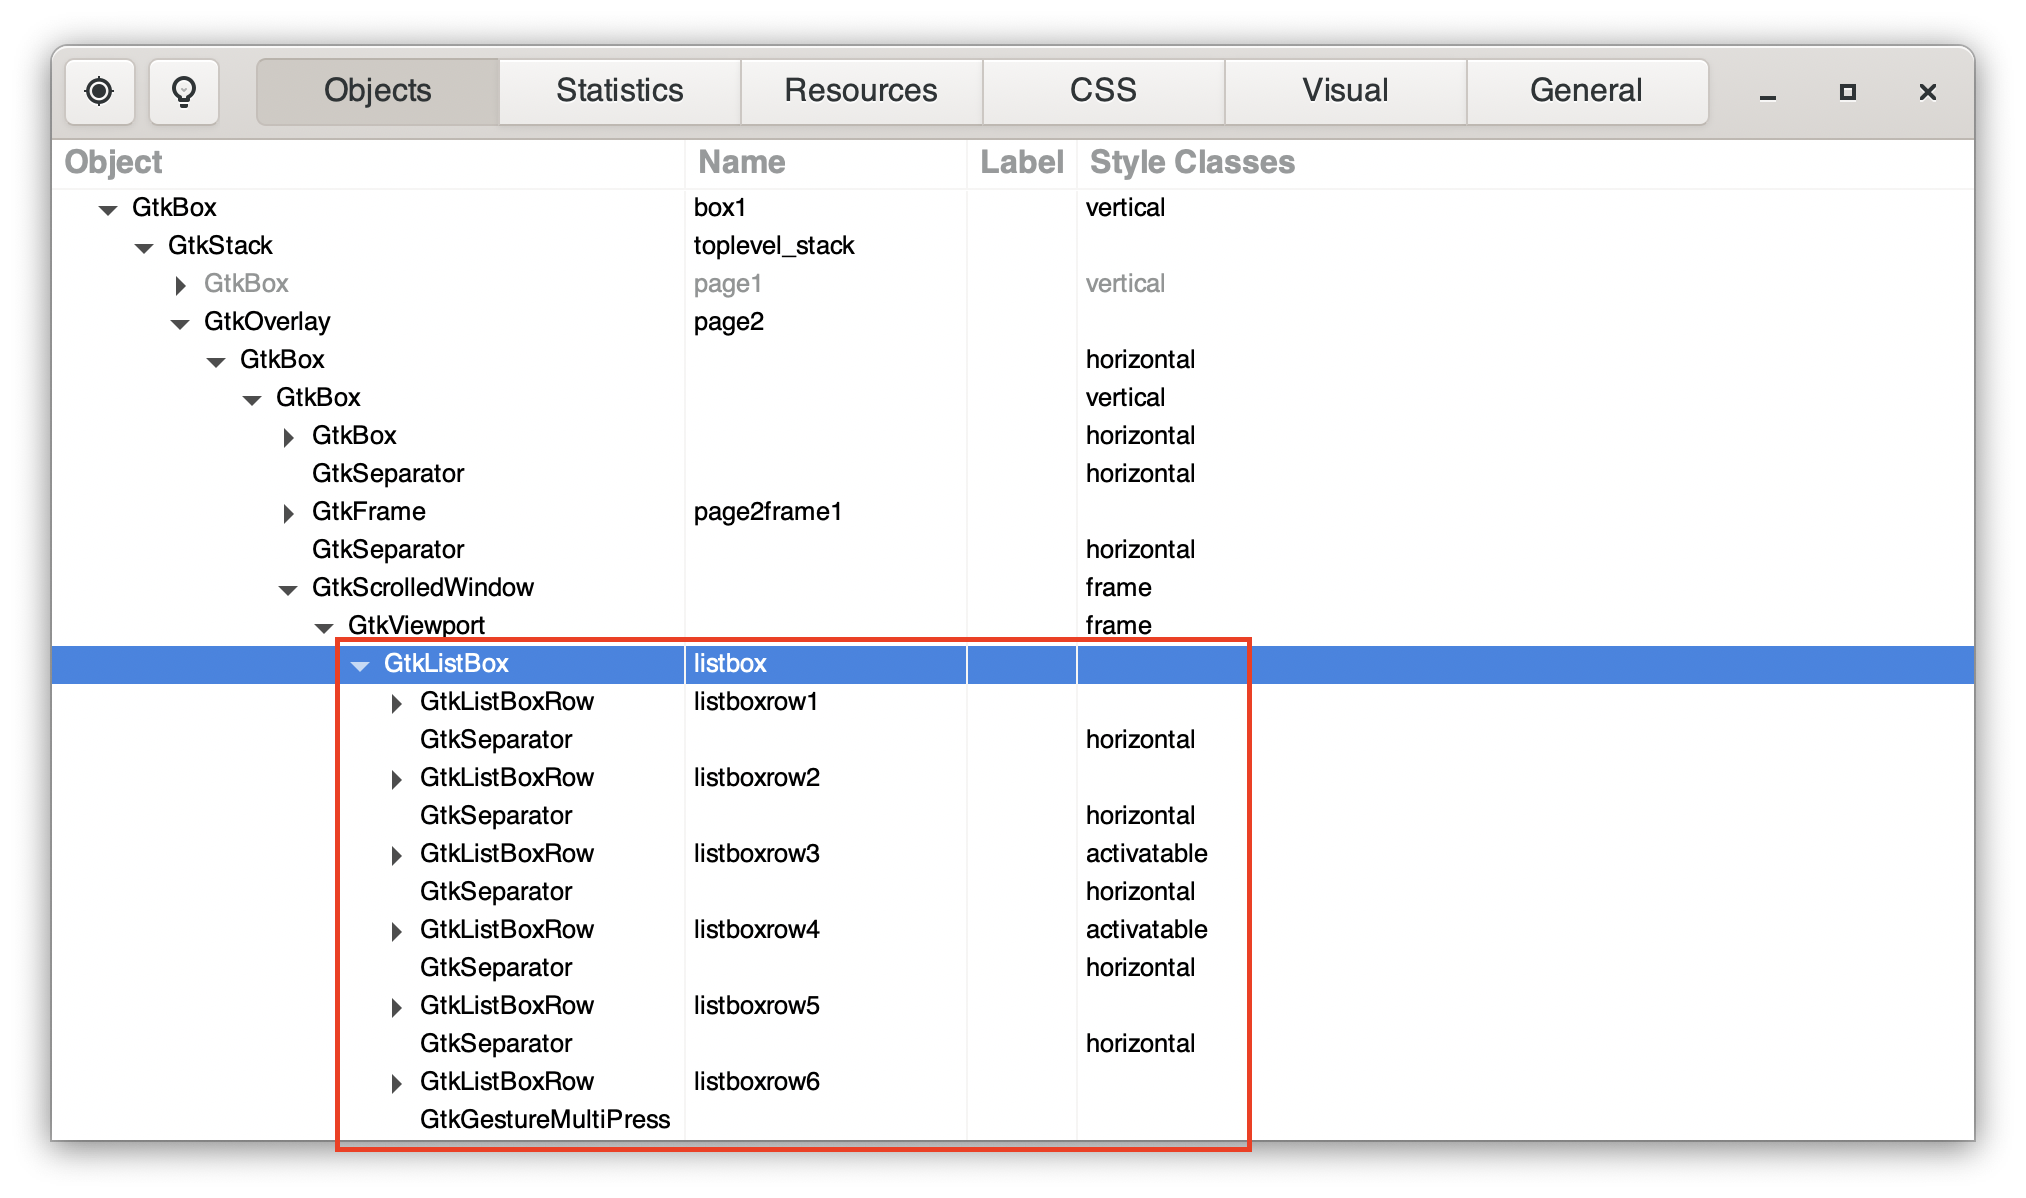The image size is (2026, 1198).
Task: Collapse the GtkViewport node
Action: (x=324, y=627)
